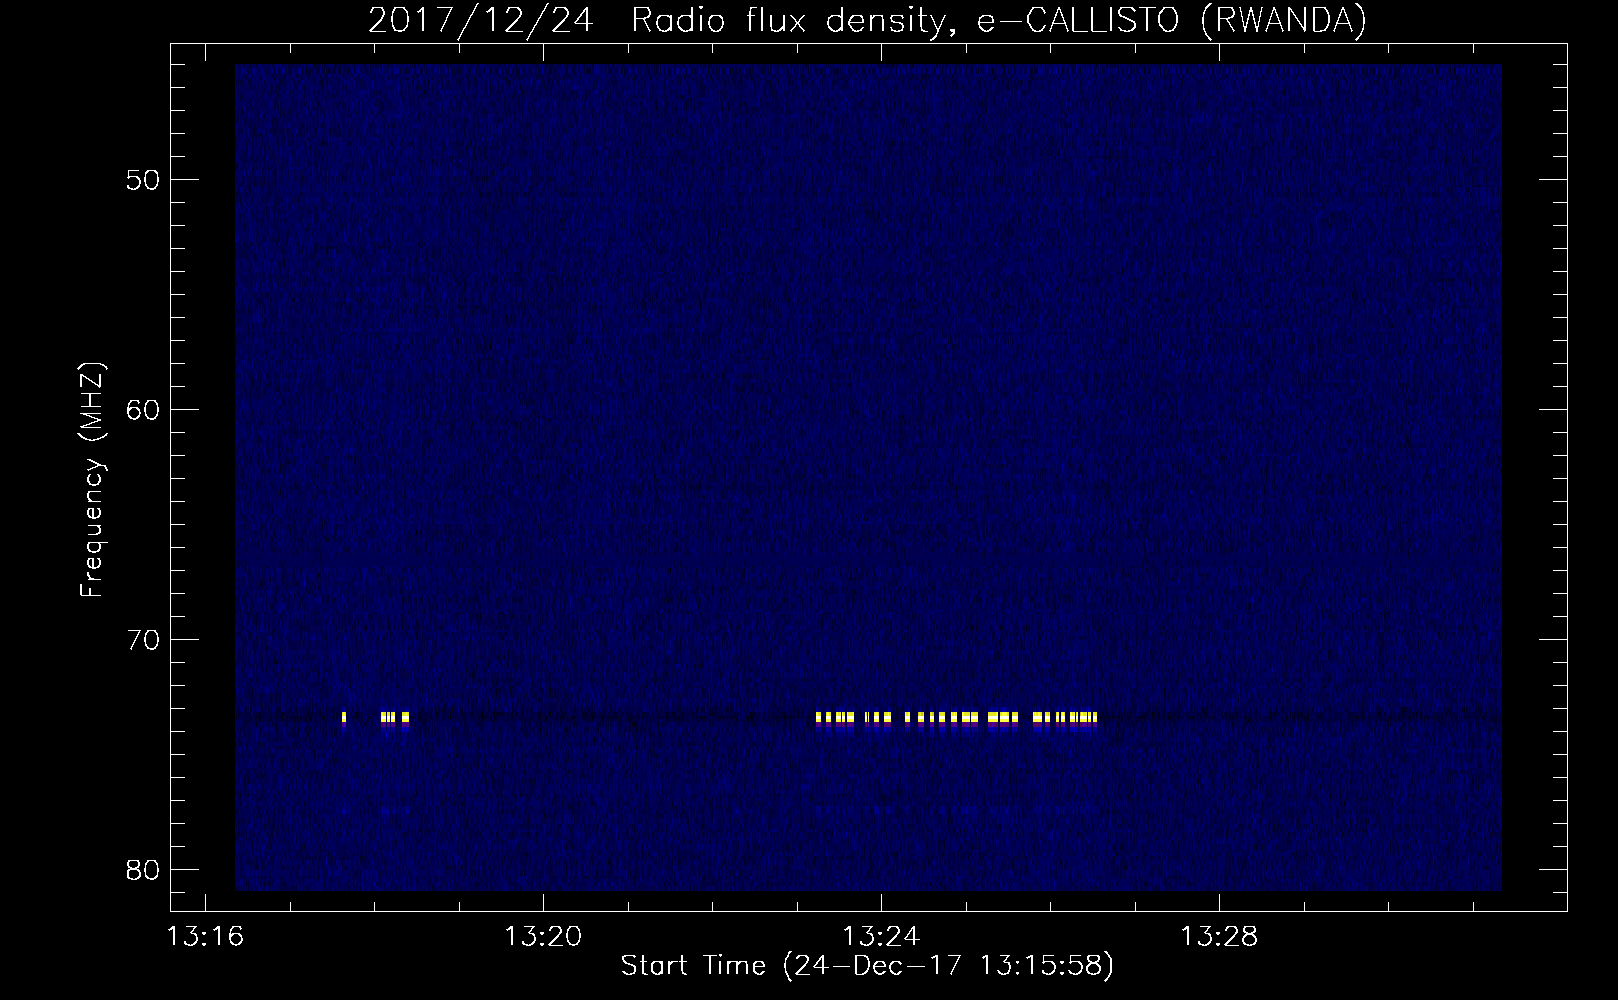Click the plot title 'Radio flux density, e-CALLISTO (RWANDA)'

(x=999, y=20)
